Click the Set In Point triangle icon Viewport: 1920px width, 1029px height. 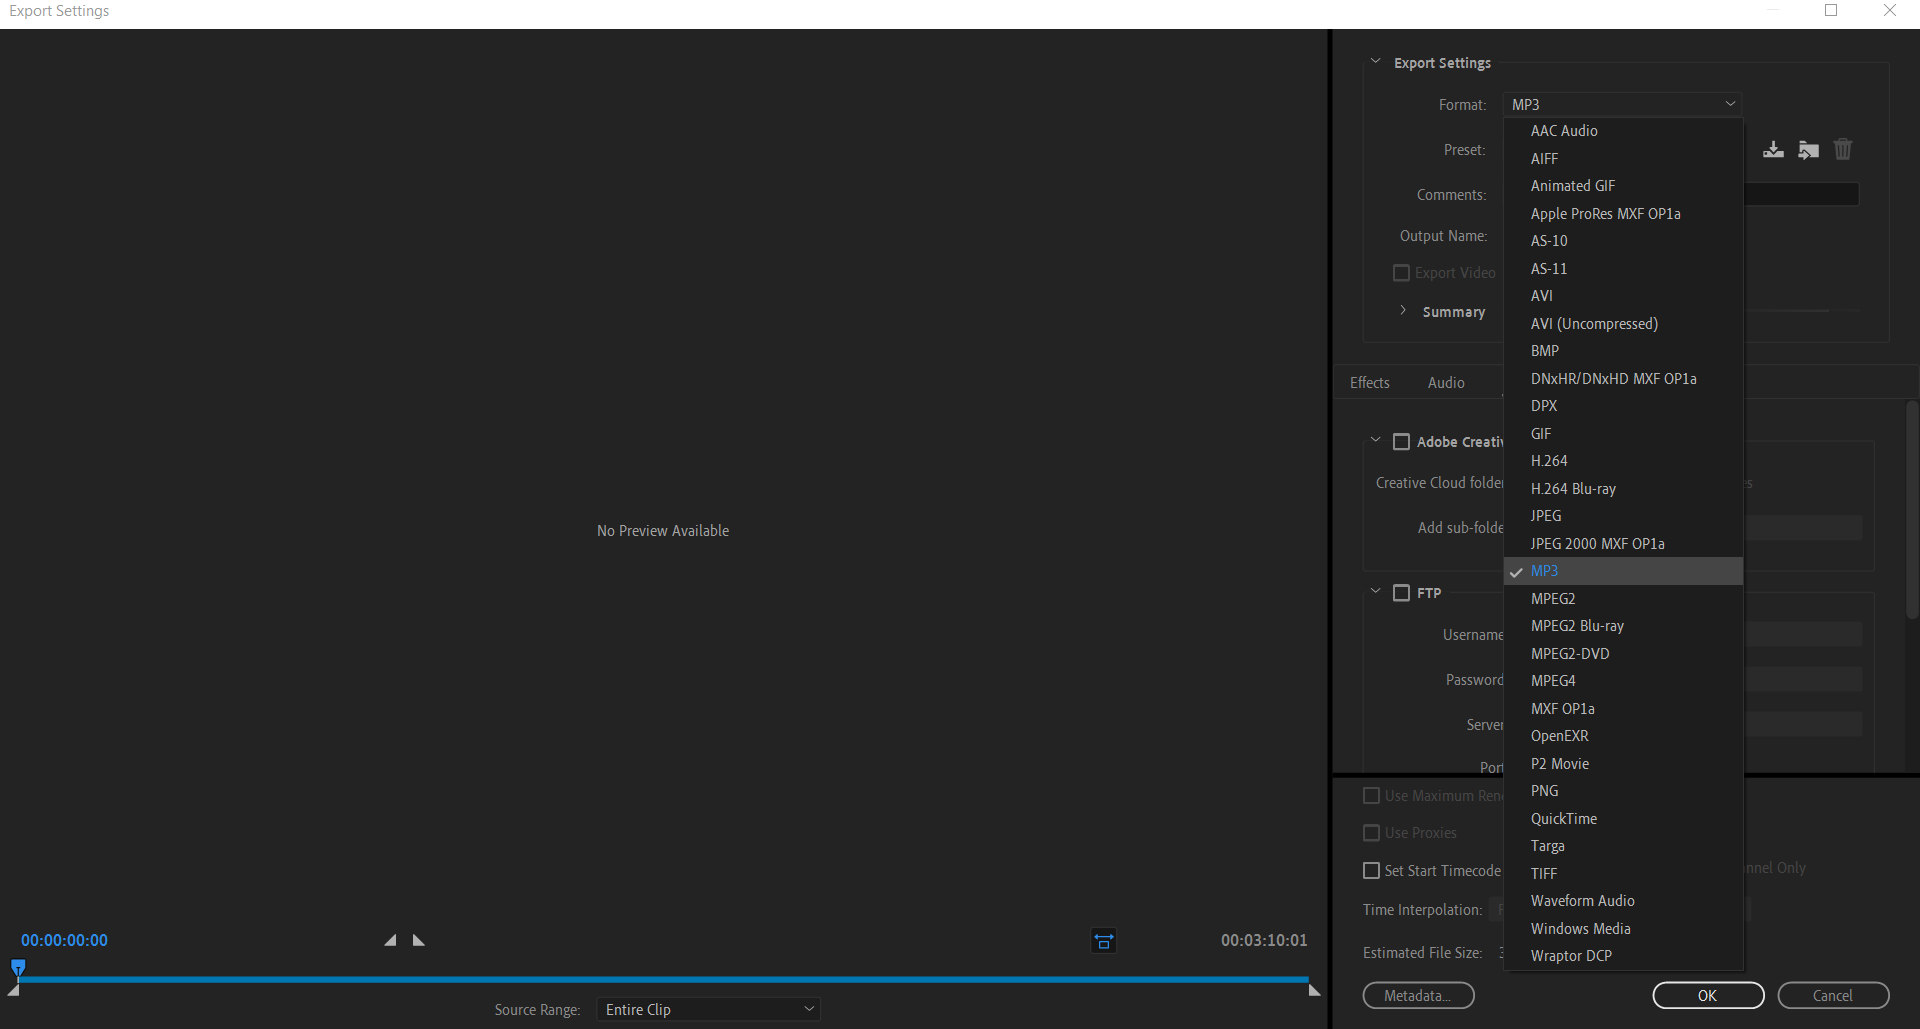[x=390, y=940]
